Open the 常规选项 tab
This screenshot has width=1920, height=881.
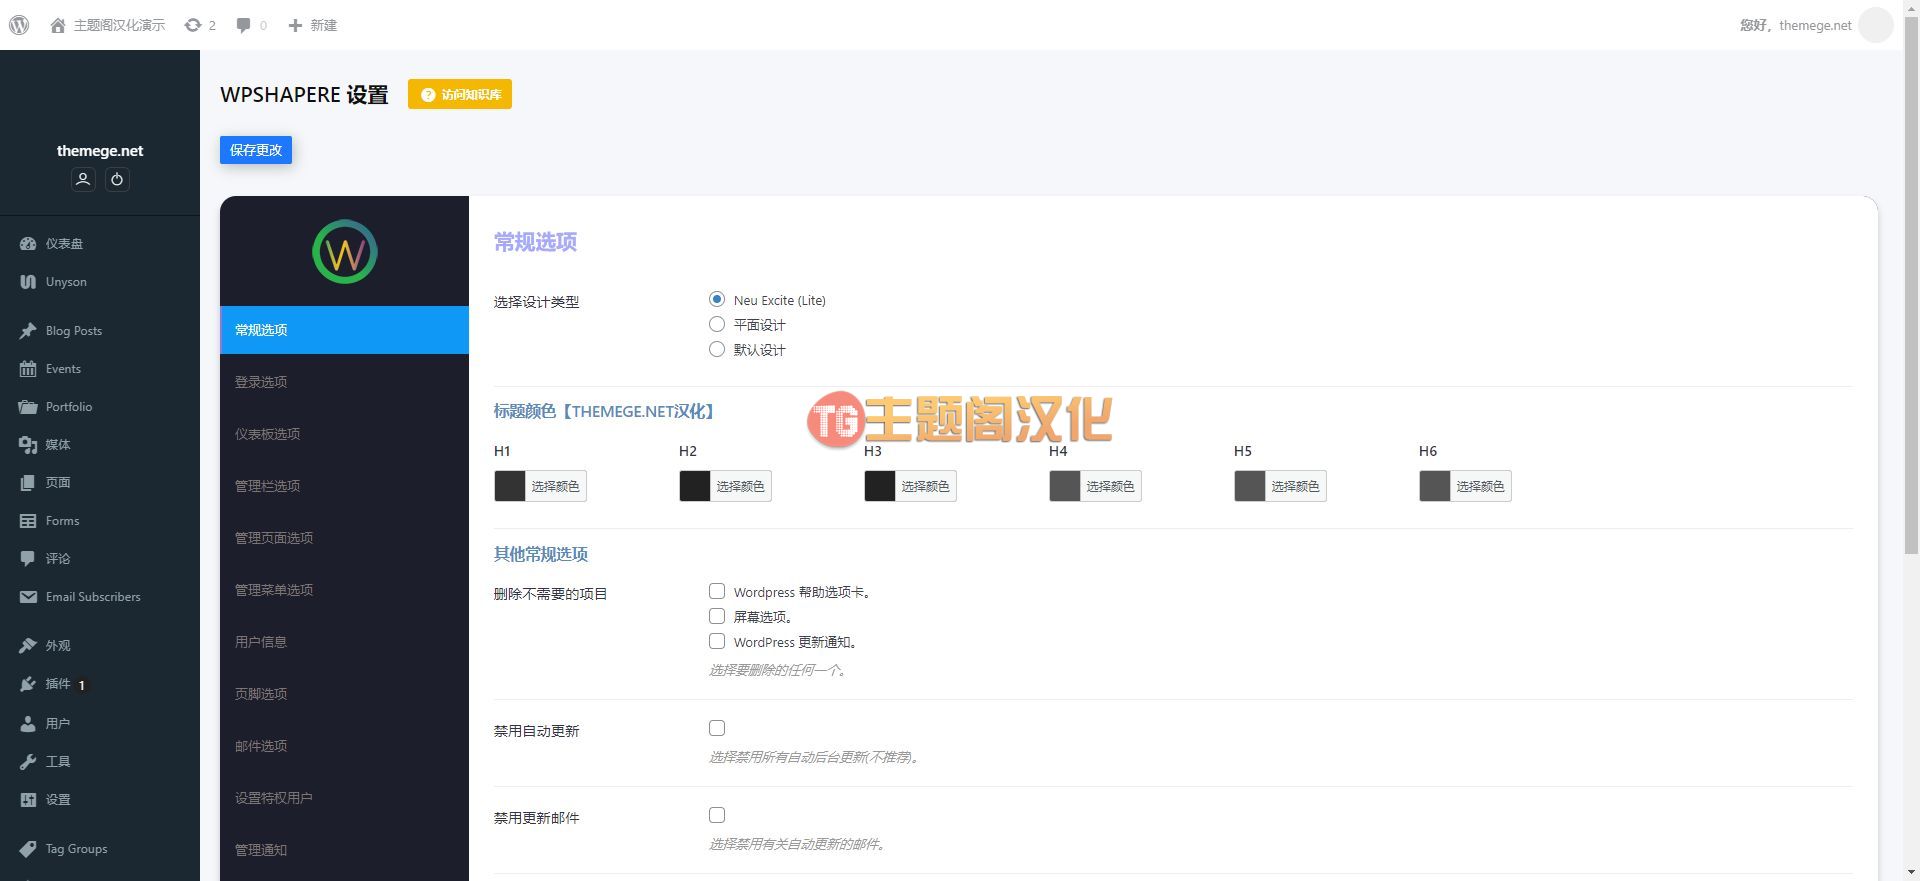[344, 330]
